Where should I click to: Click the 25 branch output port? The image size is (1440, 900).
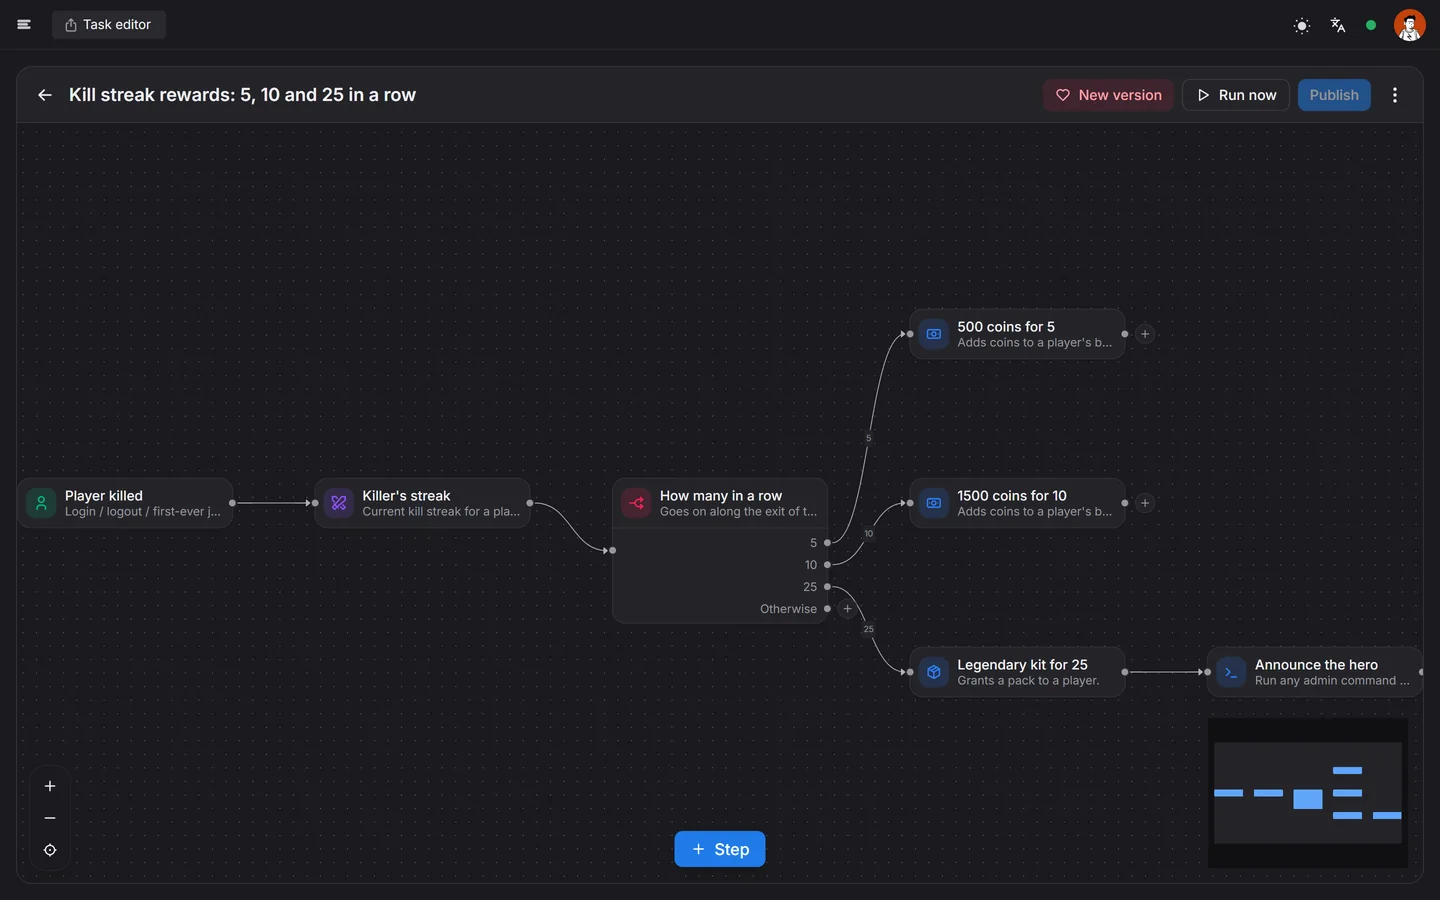tap(827, 587)
